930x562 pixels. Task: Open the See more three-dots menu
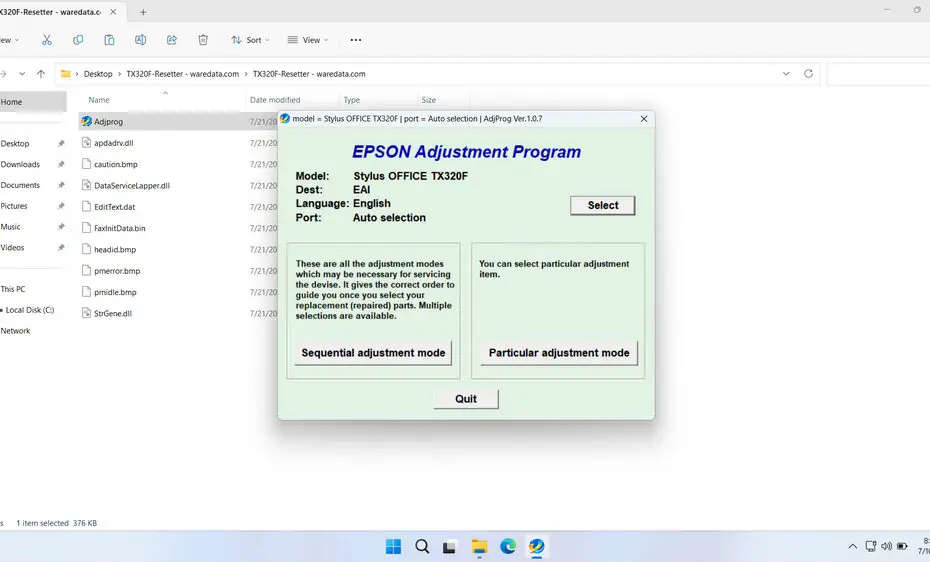pos(356,40)
